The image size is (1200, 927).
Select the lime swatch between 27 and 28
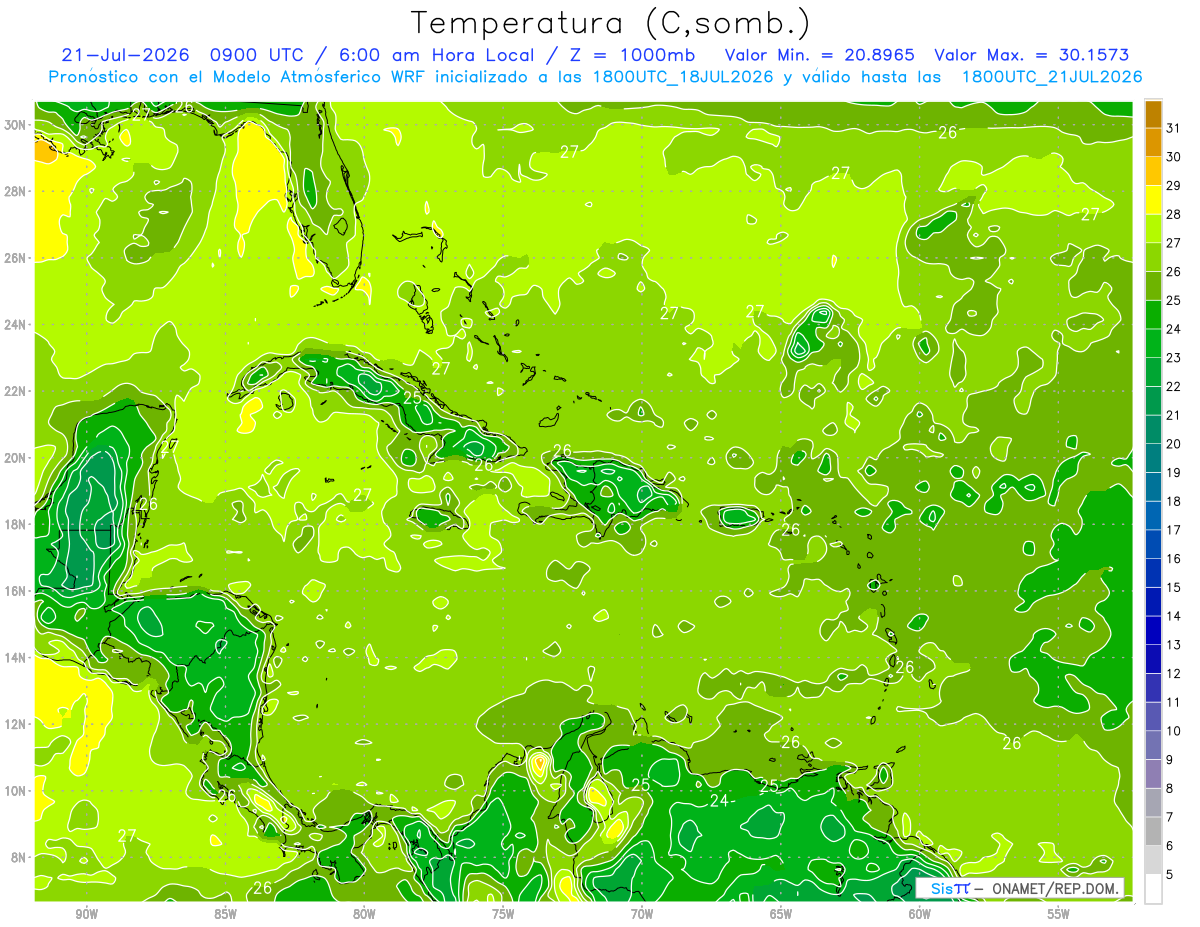pos(1153,228)
